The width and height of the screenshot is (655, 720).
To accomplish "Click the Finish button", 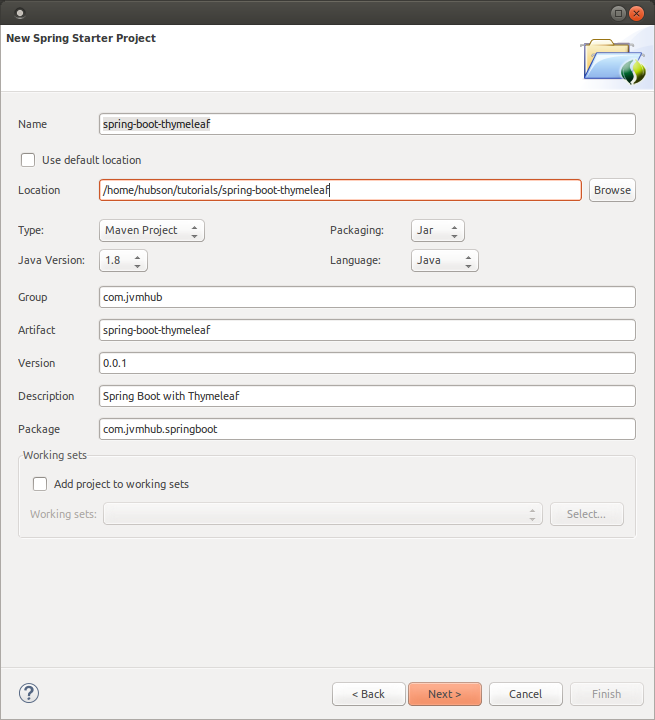I will point(606,694).
